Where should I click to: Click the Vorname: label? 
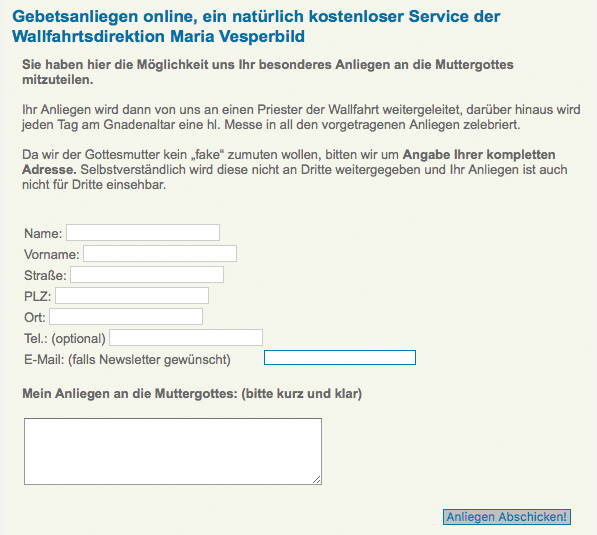click(x=52, y=254)
